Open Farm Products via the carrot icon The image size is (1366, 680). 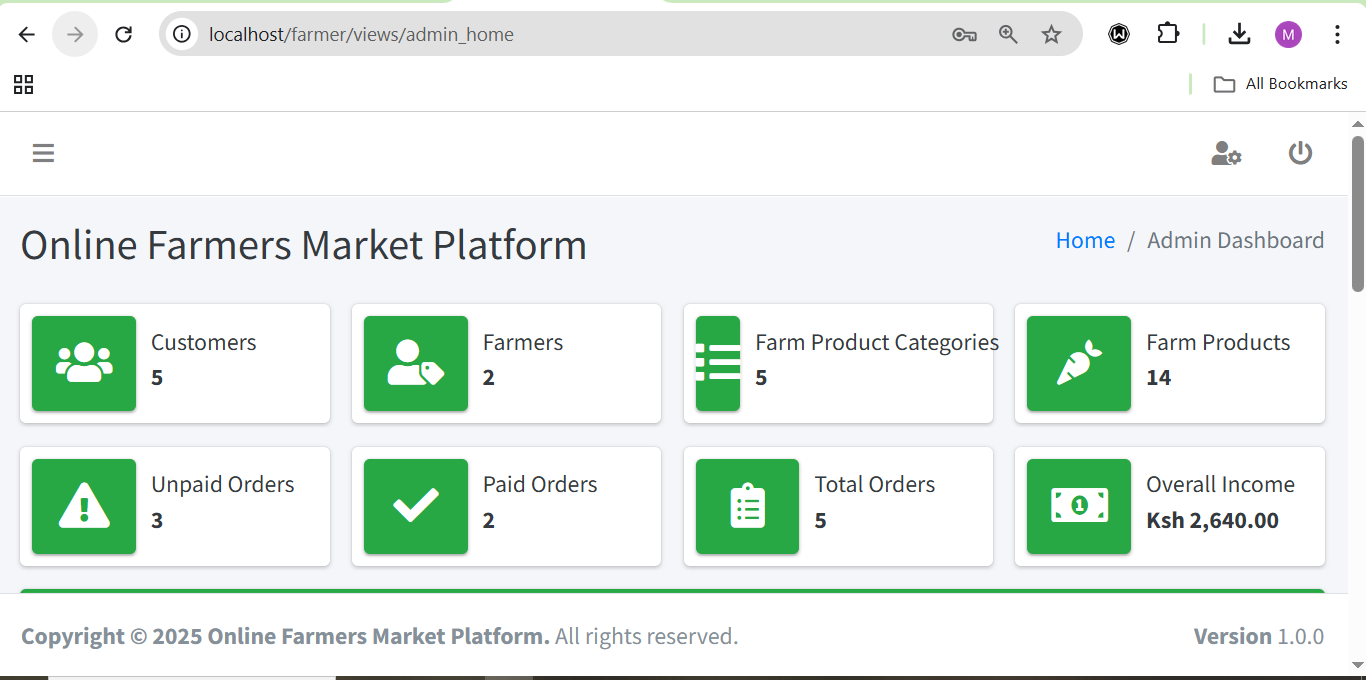(x=1079, y=363)
